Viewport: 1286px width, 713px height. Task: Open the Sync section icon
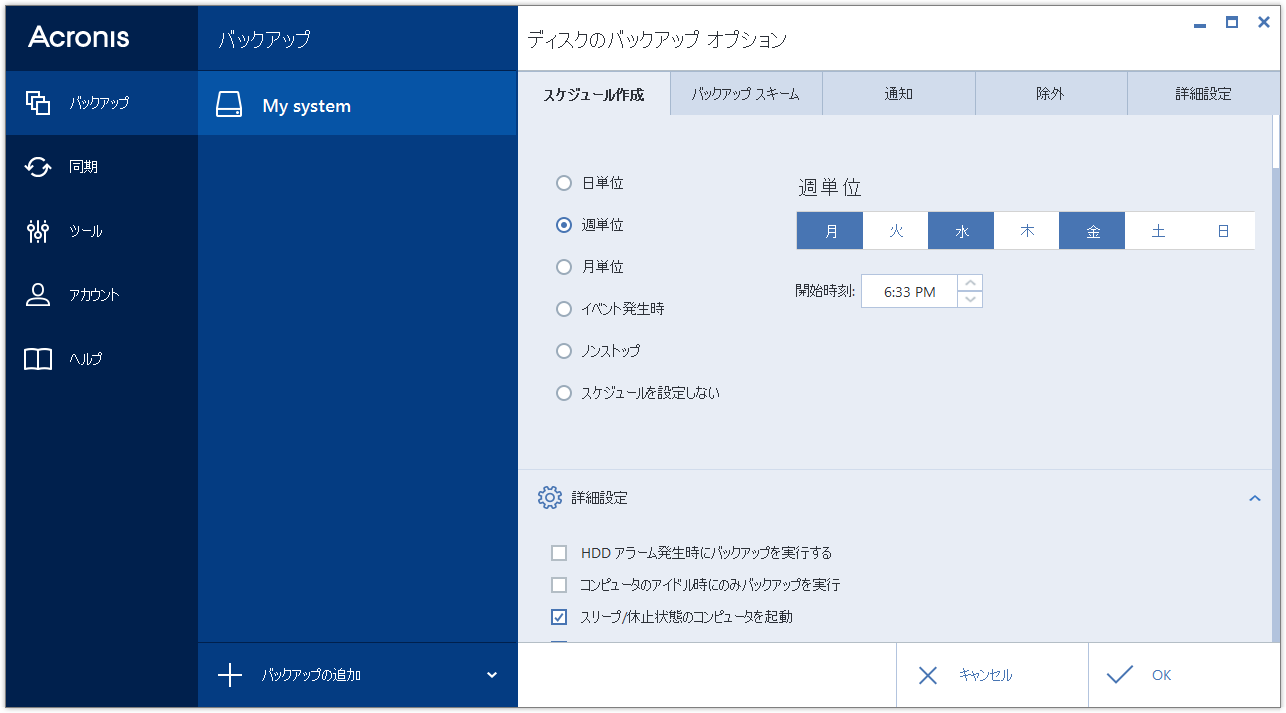pos(38,167)
